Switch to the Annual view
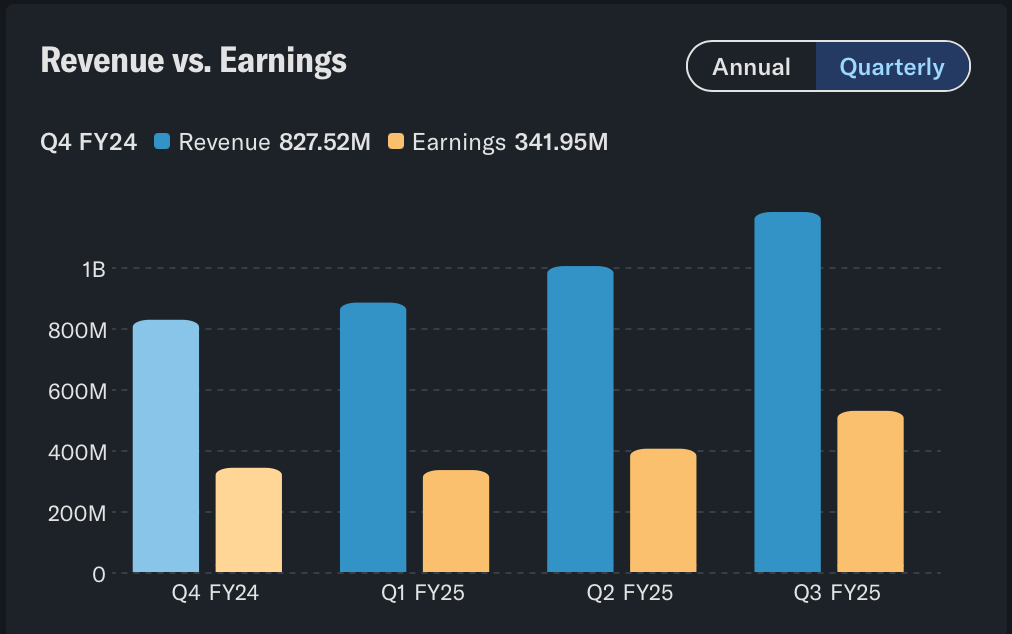The width and height of the screenshot is (1012, 634). [751, 67]
